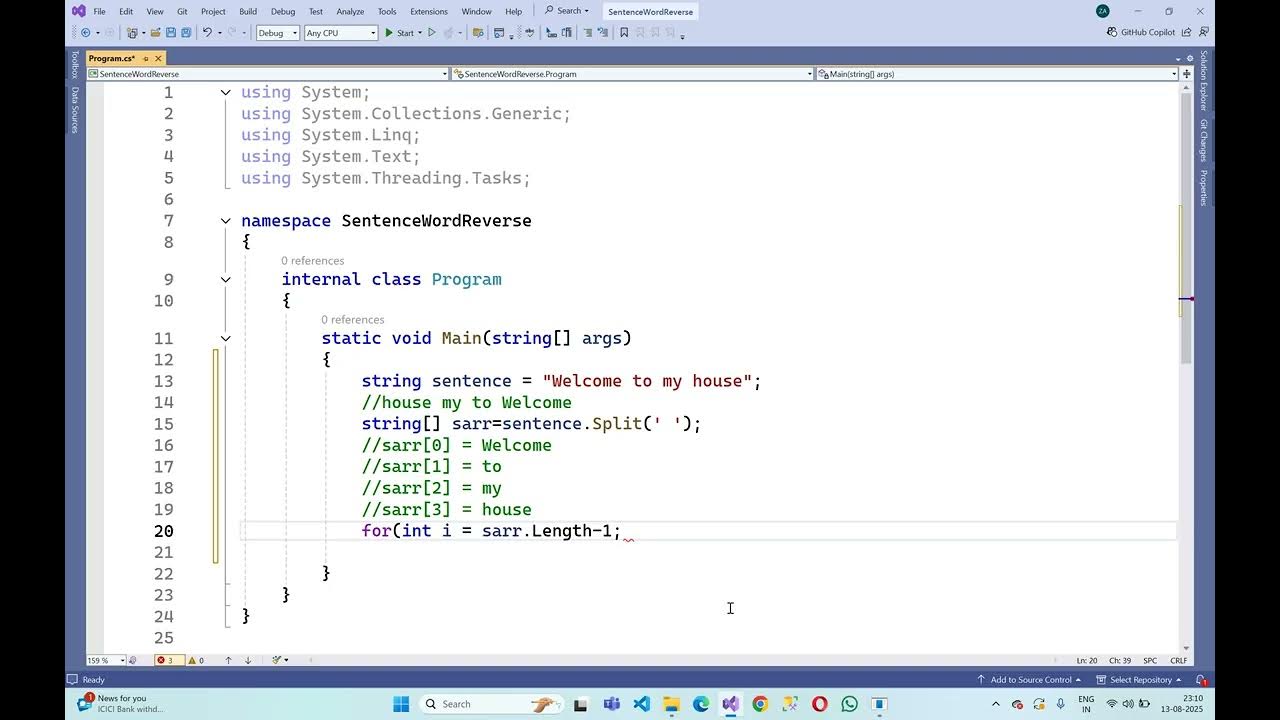
Task: Open File Explorer from taskbar
Action: pyautogui.click(x=671, y=704)
